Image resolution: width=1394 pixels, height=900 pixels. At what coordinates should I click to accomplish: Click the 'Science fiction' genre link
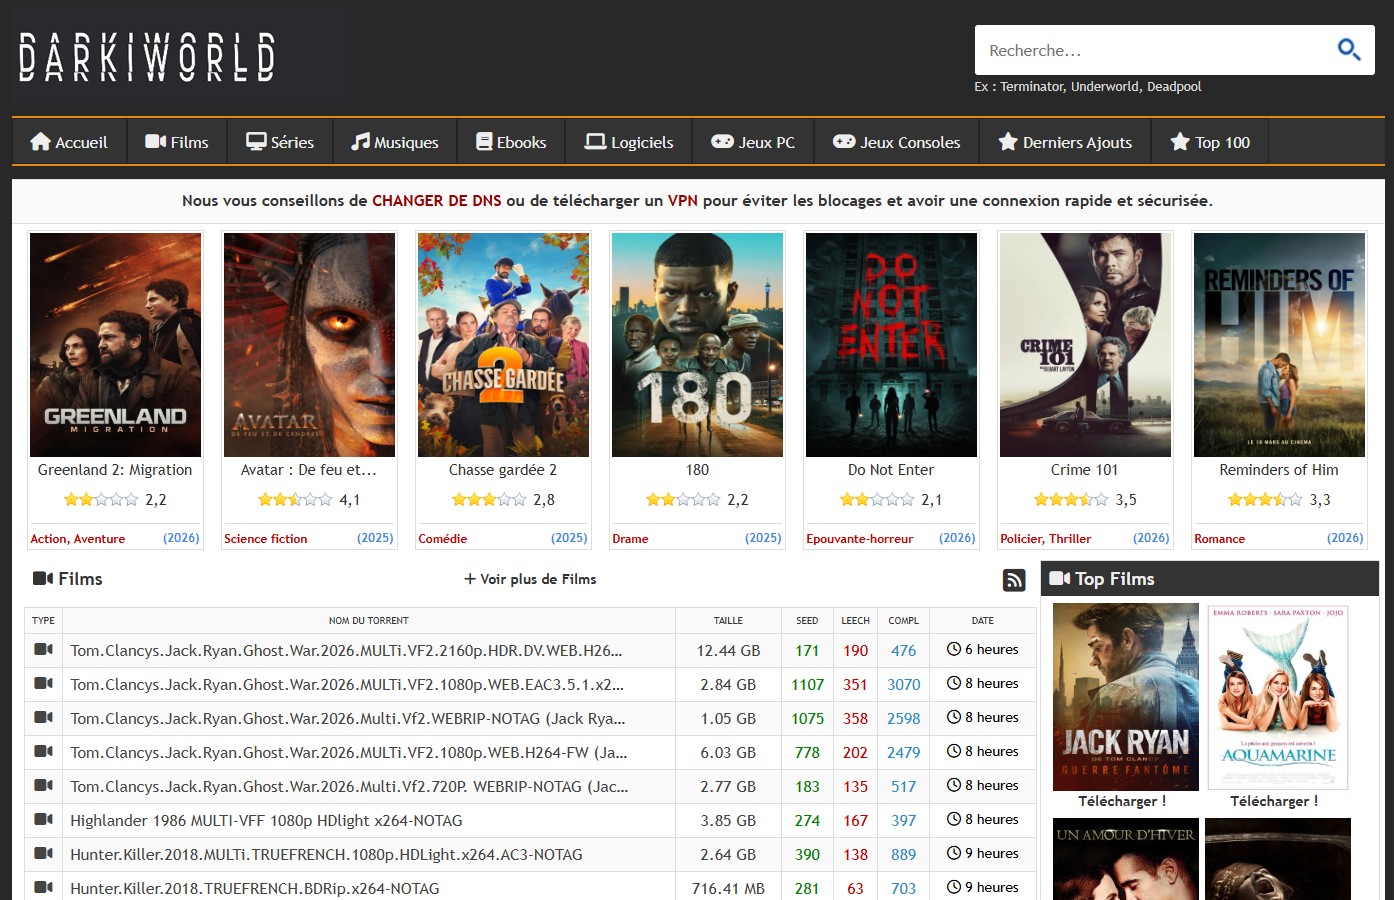click(266, 538)
